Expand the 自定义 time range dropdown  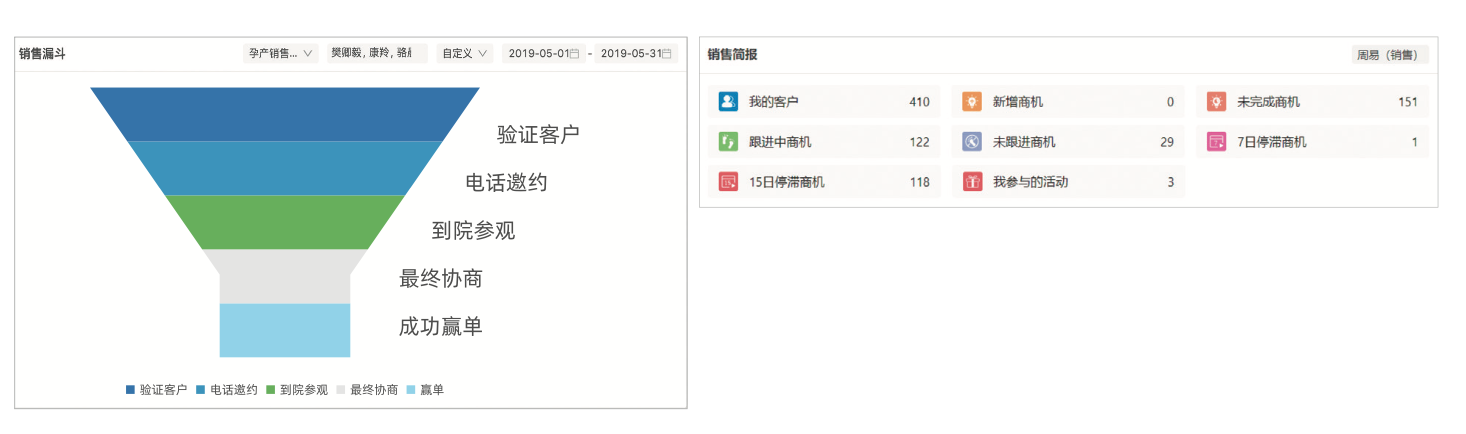click(x=465, y=54)
